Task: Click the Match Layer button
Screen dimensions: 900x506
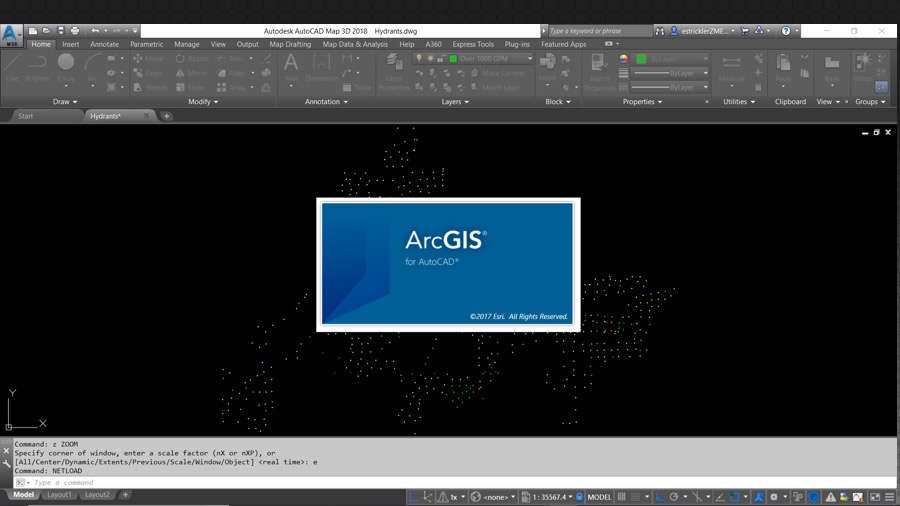Action: click(495, 87)
